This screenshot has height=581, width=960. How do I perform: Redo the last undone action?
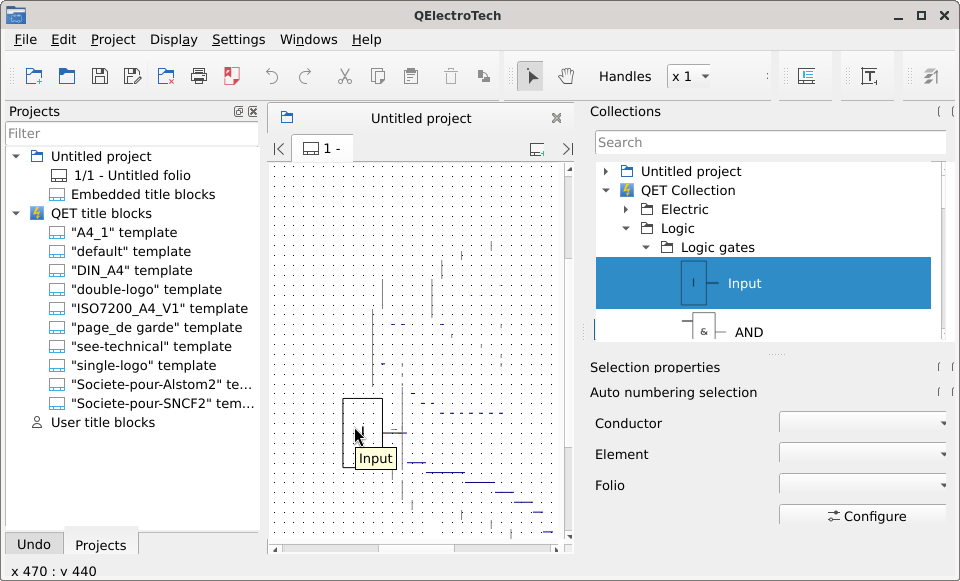305,77
